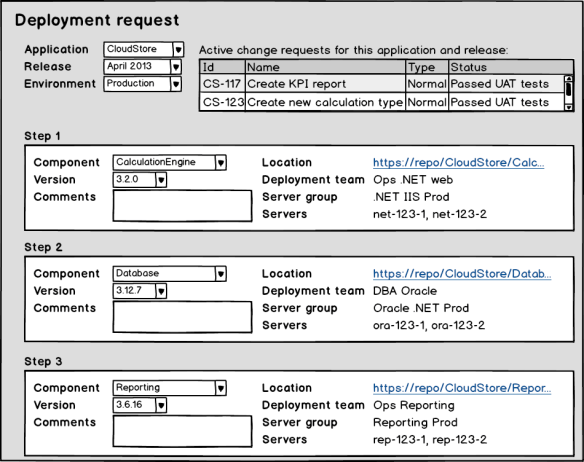The width and height of the screenshot is (584, 462).
Task: Click the Step 1 Comments text box
Action: [x=182, y=206]
